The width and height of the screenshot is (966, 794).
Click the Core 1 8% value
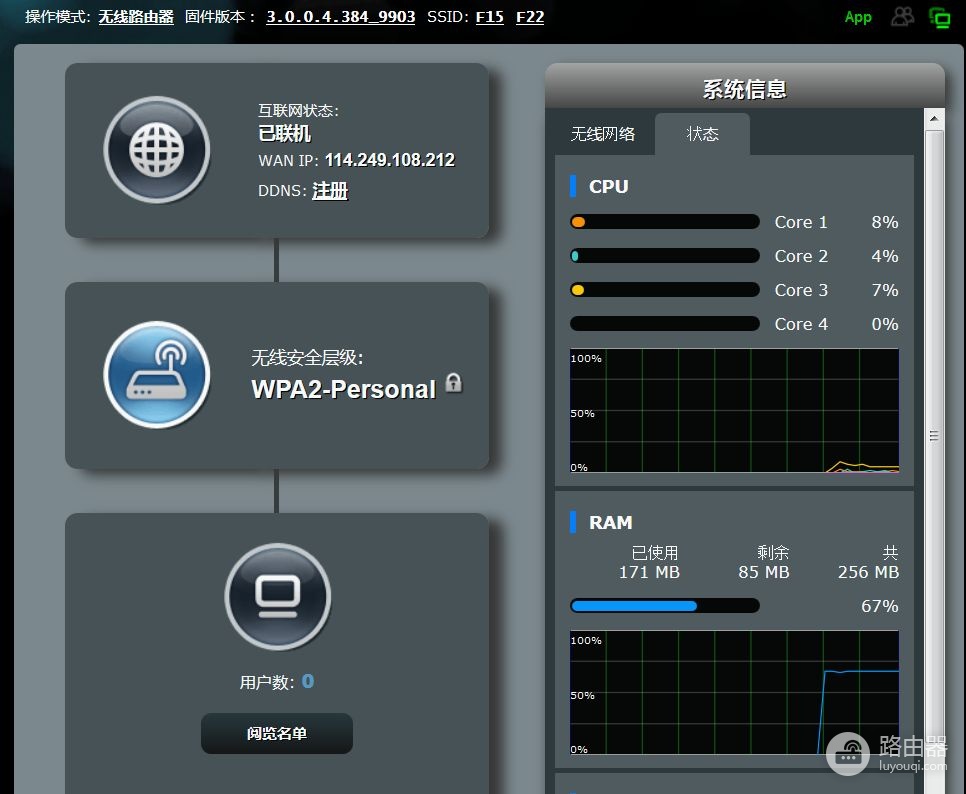click(885, 222)
